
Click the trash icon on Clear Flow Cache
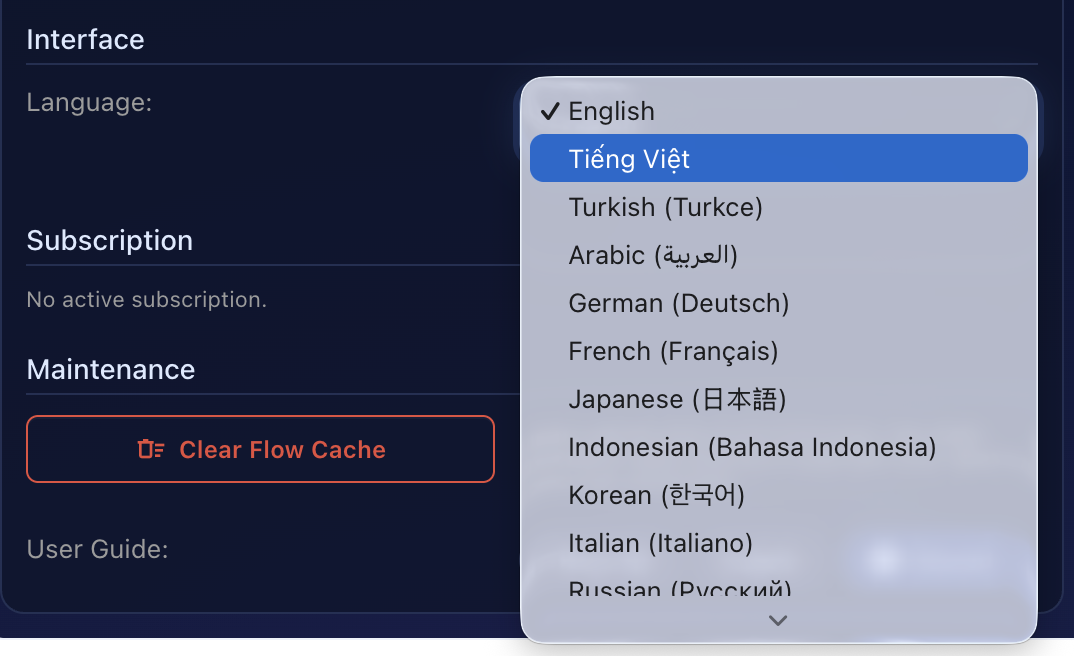[x=150, y=449]
